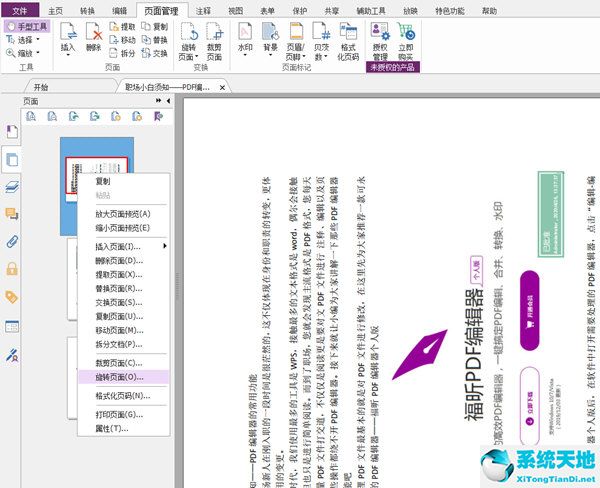The image size is (600, 488).
Task: Click the fourth icon in Pages panel toolbar
Action: (x=95, y=116)
